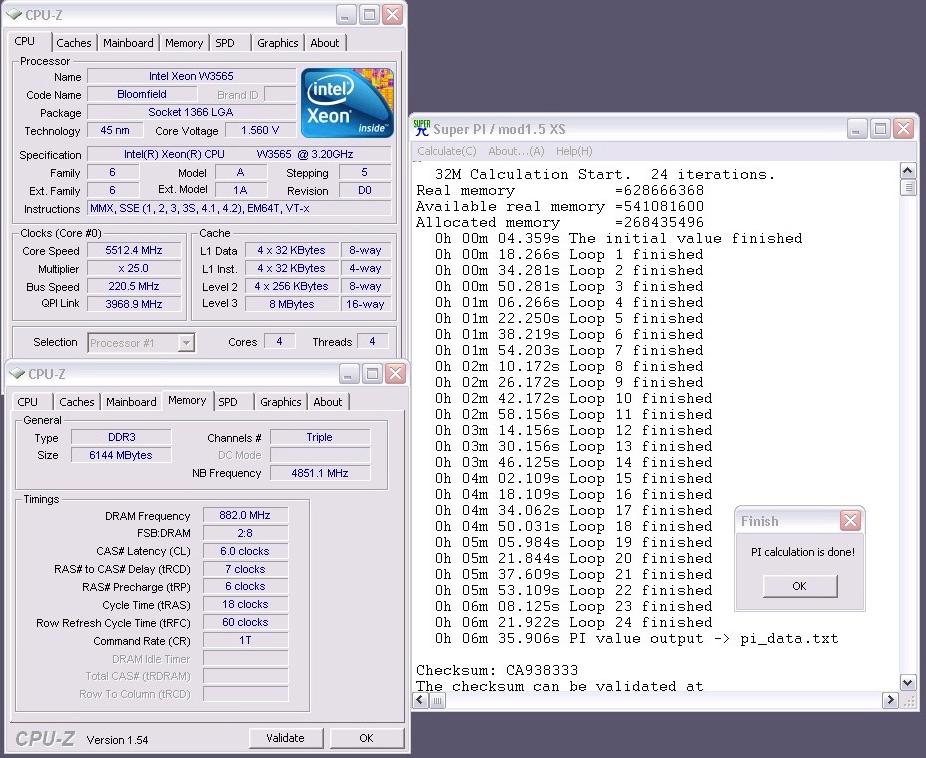Switch to Mainboard tab in upper CPU-Z window
The image size is (926, 758).
(x=128, y=43)
